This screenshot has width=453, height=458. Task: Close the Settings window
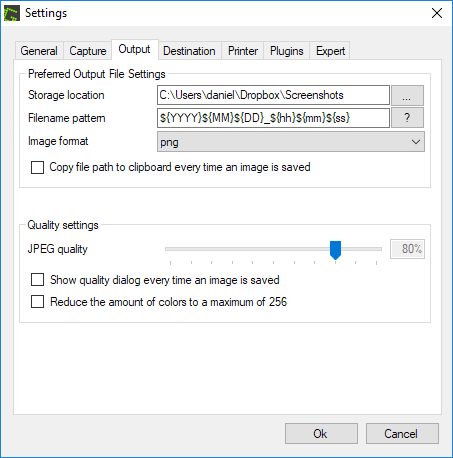[x=437, y=13]
